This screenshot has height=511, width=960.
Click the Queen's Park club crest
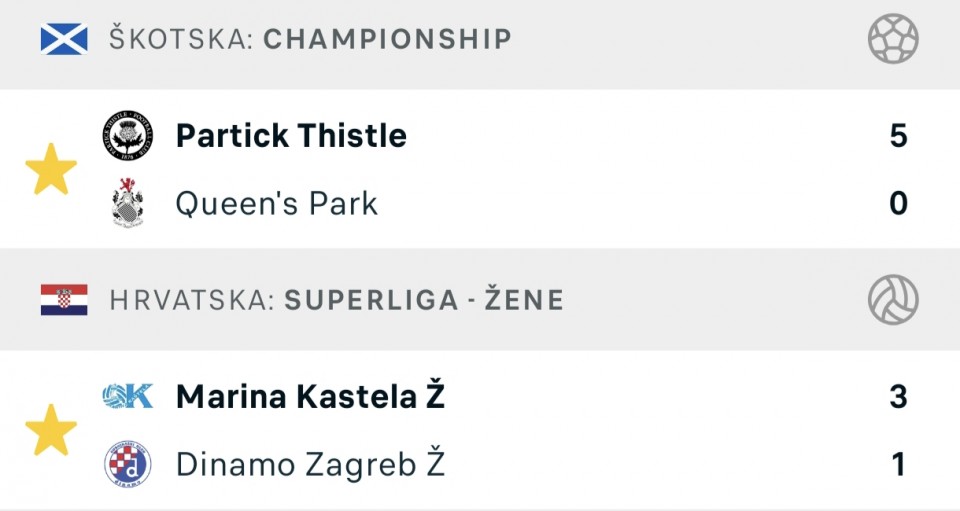coord(128,204)
